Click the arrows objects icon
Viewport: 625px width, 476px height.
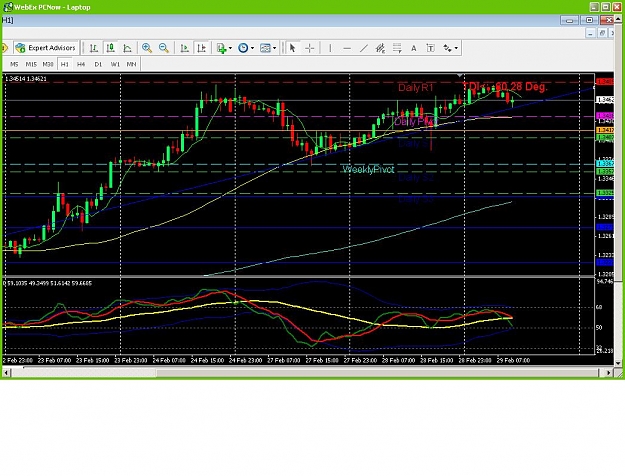448,48
